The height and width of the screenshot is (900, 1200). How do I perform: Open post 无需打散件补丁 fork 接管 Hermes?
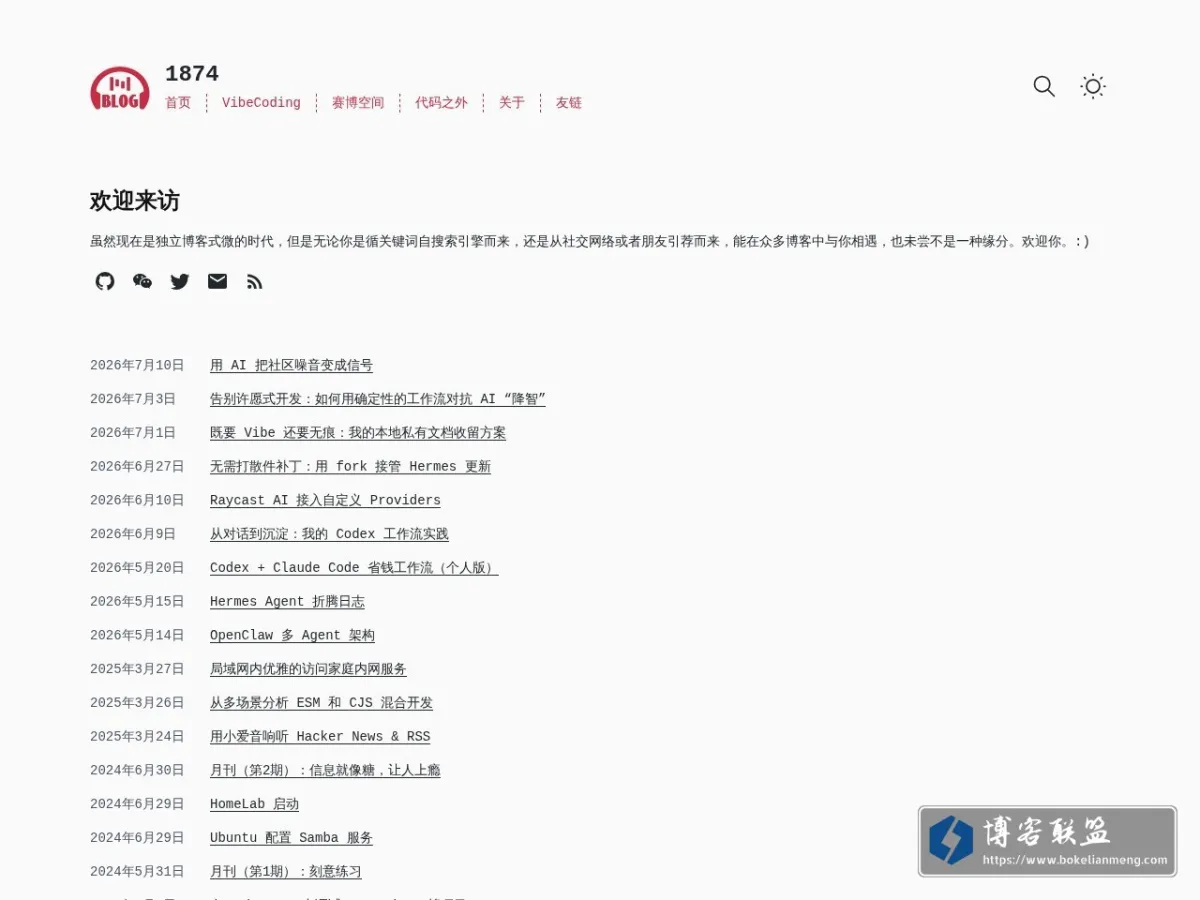click(x=350, y=466)
